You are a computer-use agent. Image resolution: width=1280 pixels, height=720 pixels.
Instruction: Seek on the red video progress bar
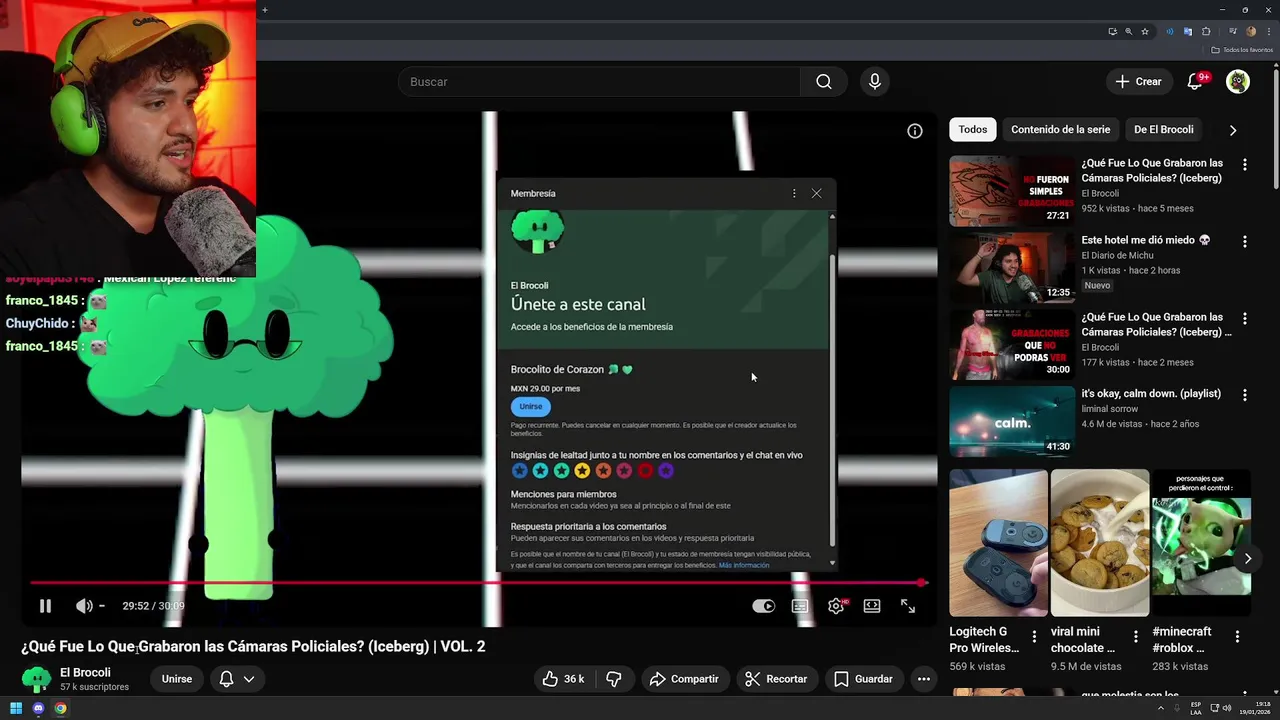point(478,582)
